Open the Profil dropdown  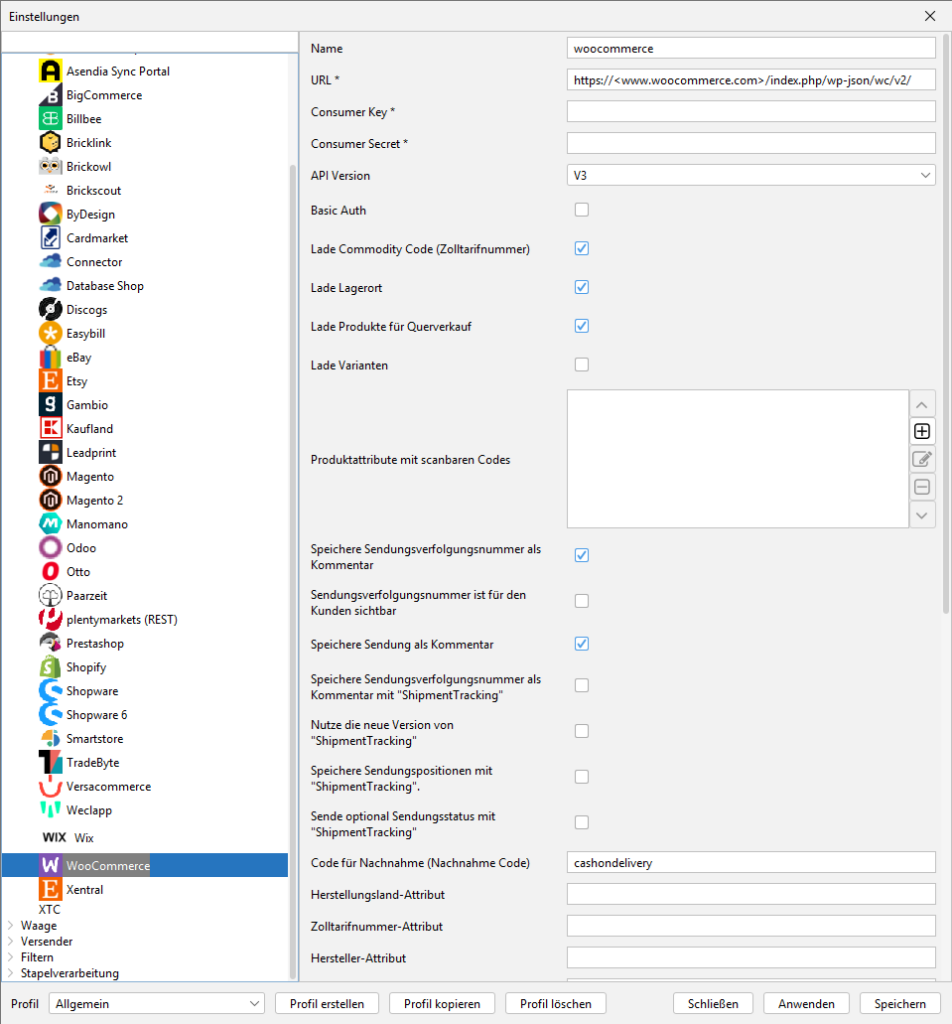pos(157,1003)
